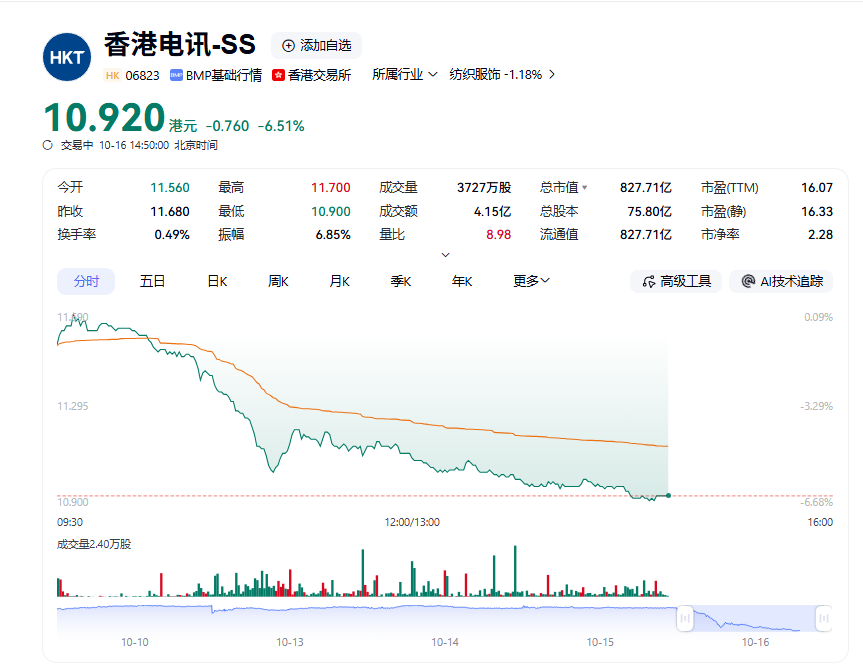Select the 分时 chart tab

click(86, 282)
